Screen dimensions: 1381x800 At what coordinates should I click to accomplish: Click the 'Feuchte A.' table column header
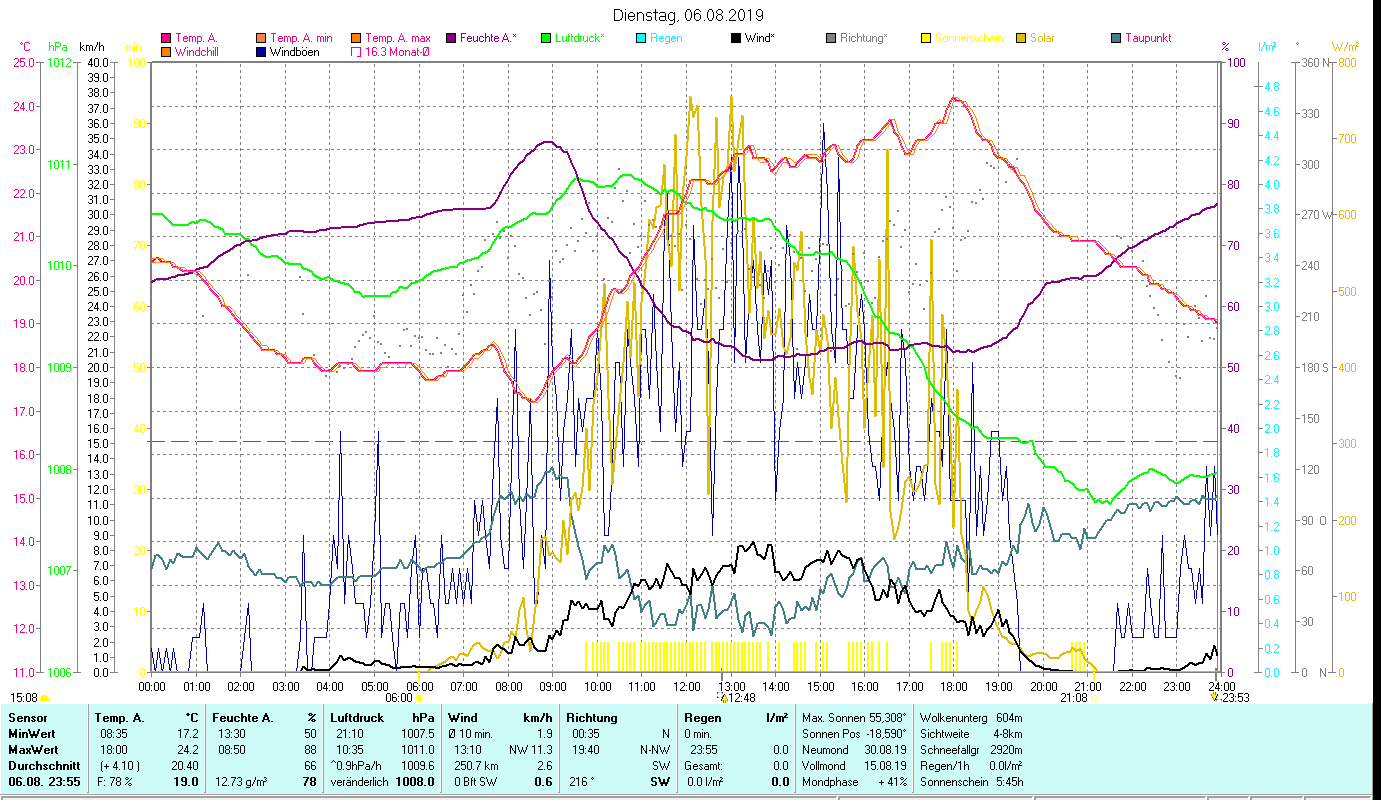click(241, 718)
